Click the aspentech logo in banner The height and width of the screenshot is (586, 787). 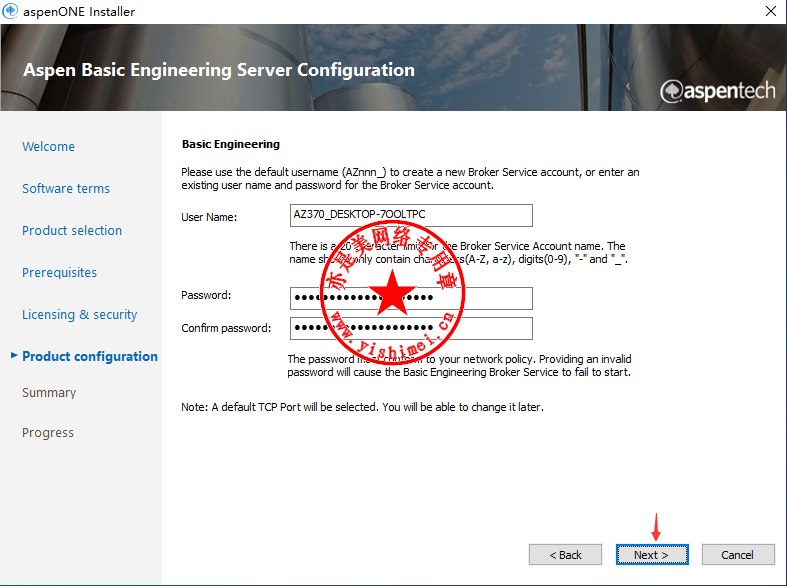click(x=718, y=91)
